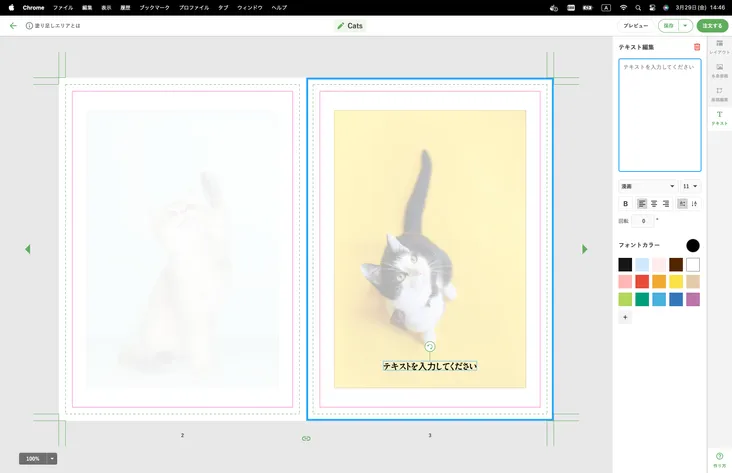The image size is (732, 473).
Task: Switch to the テキスト sidebar tab
Action: point(719,118)
